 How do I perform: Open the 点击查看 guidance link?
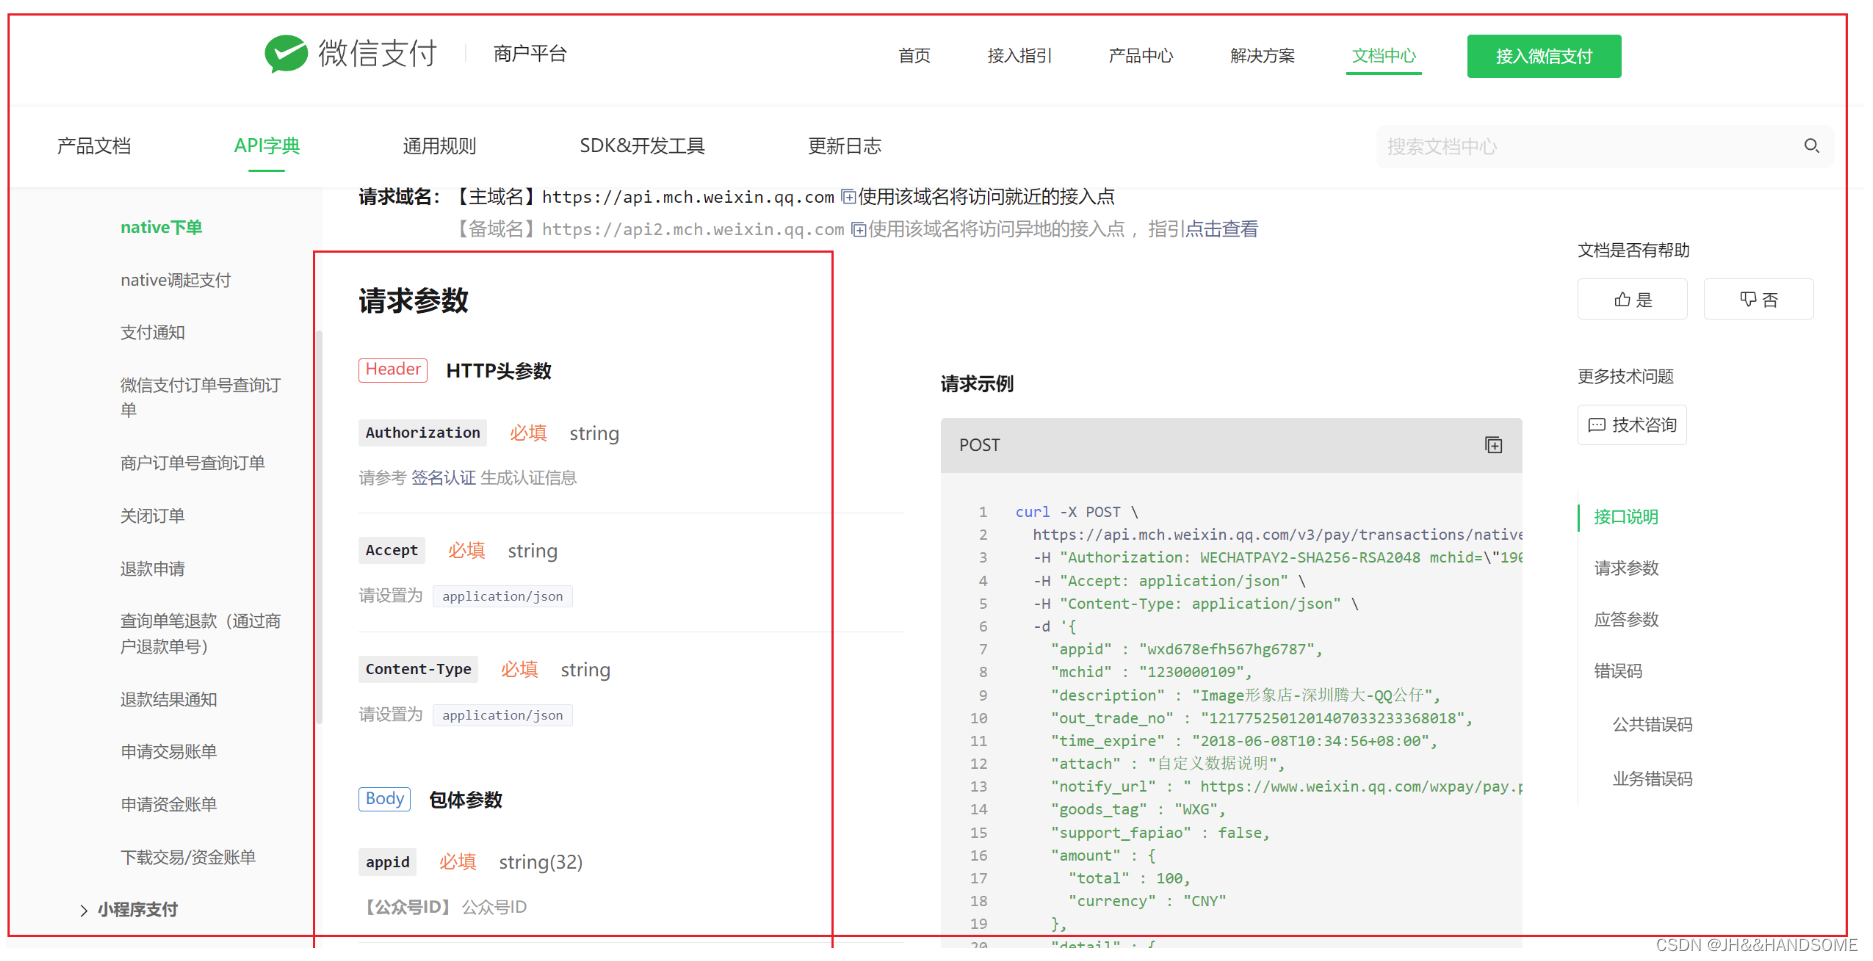pyautogui.click(x=1221, y=229)
